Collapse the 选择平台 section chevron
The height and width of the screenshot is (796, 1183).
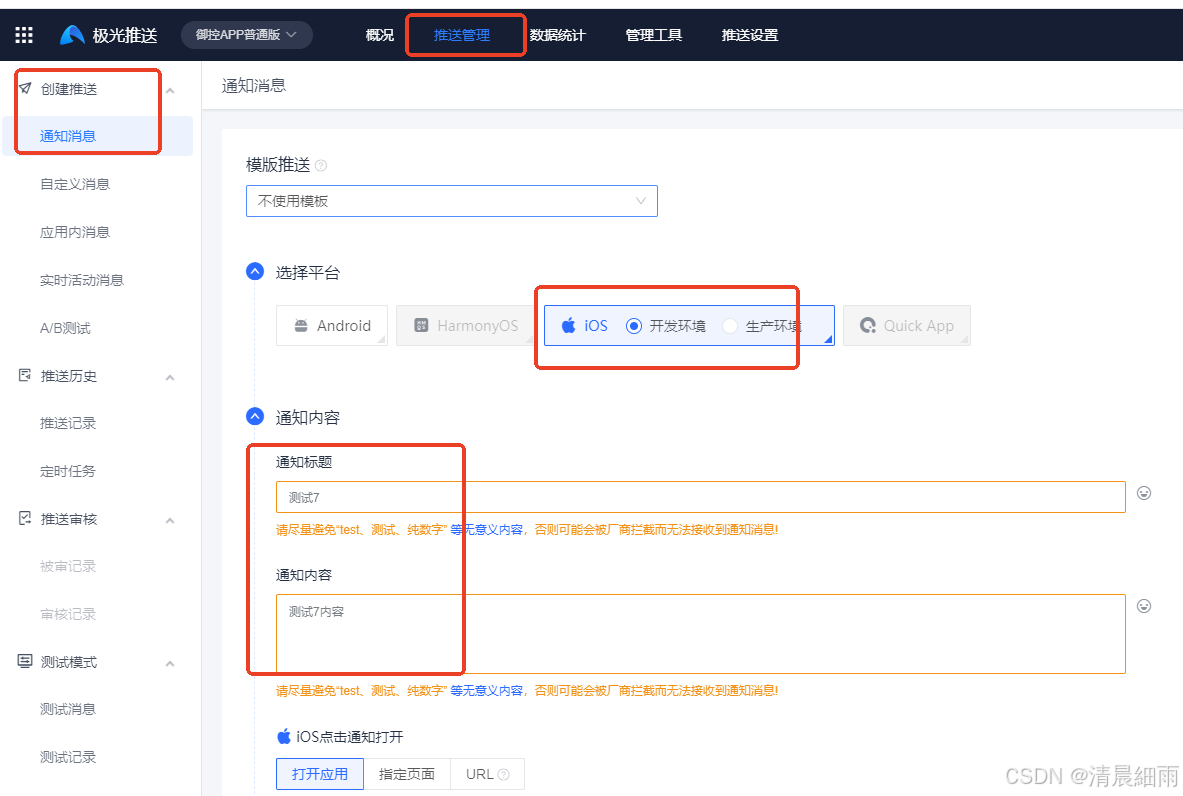click(255, 272)
